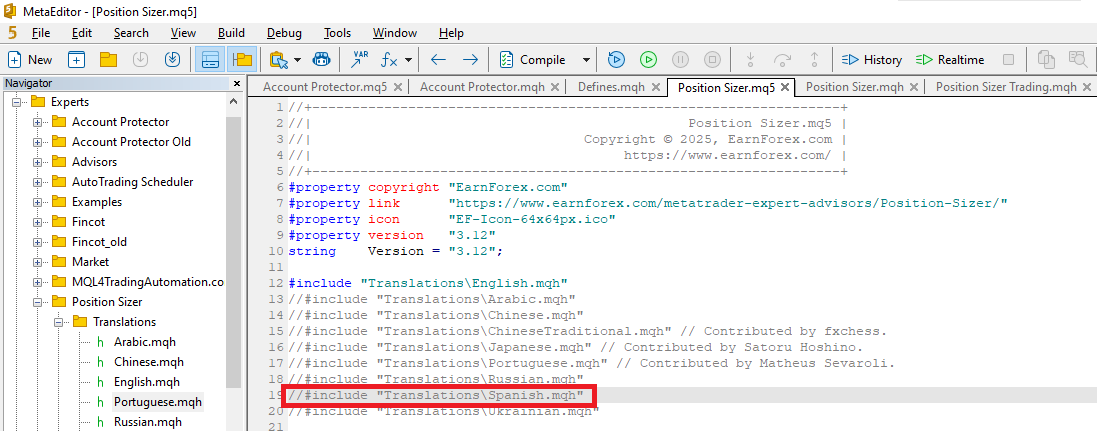
Task: Open the Tools menu
Action: (337, 33)
